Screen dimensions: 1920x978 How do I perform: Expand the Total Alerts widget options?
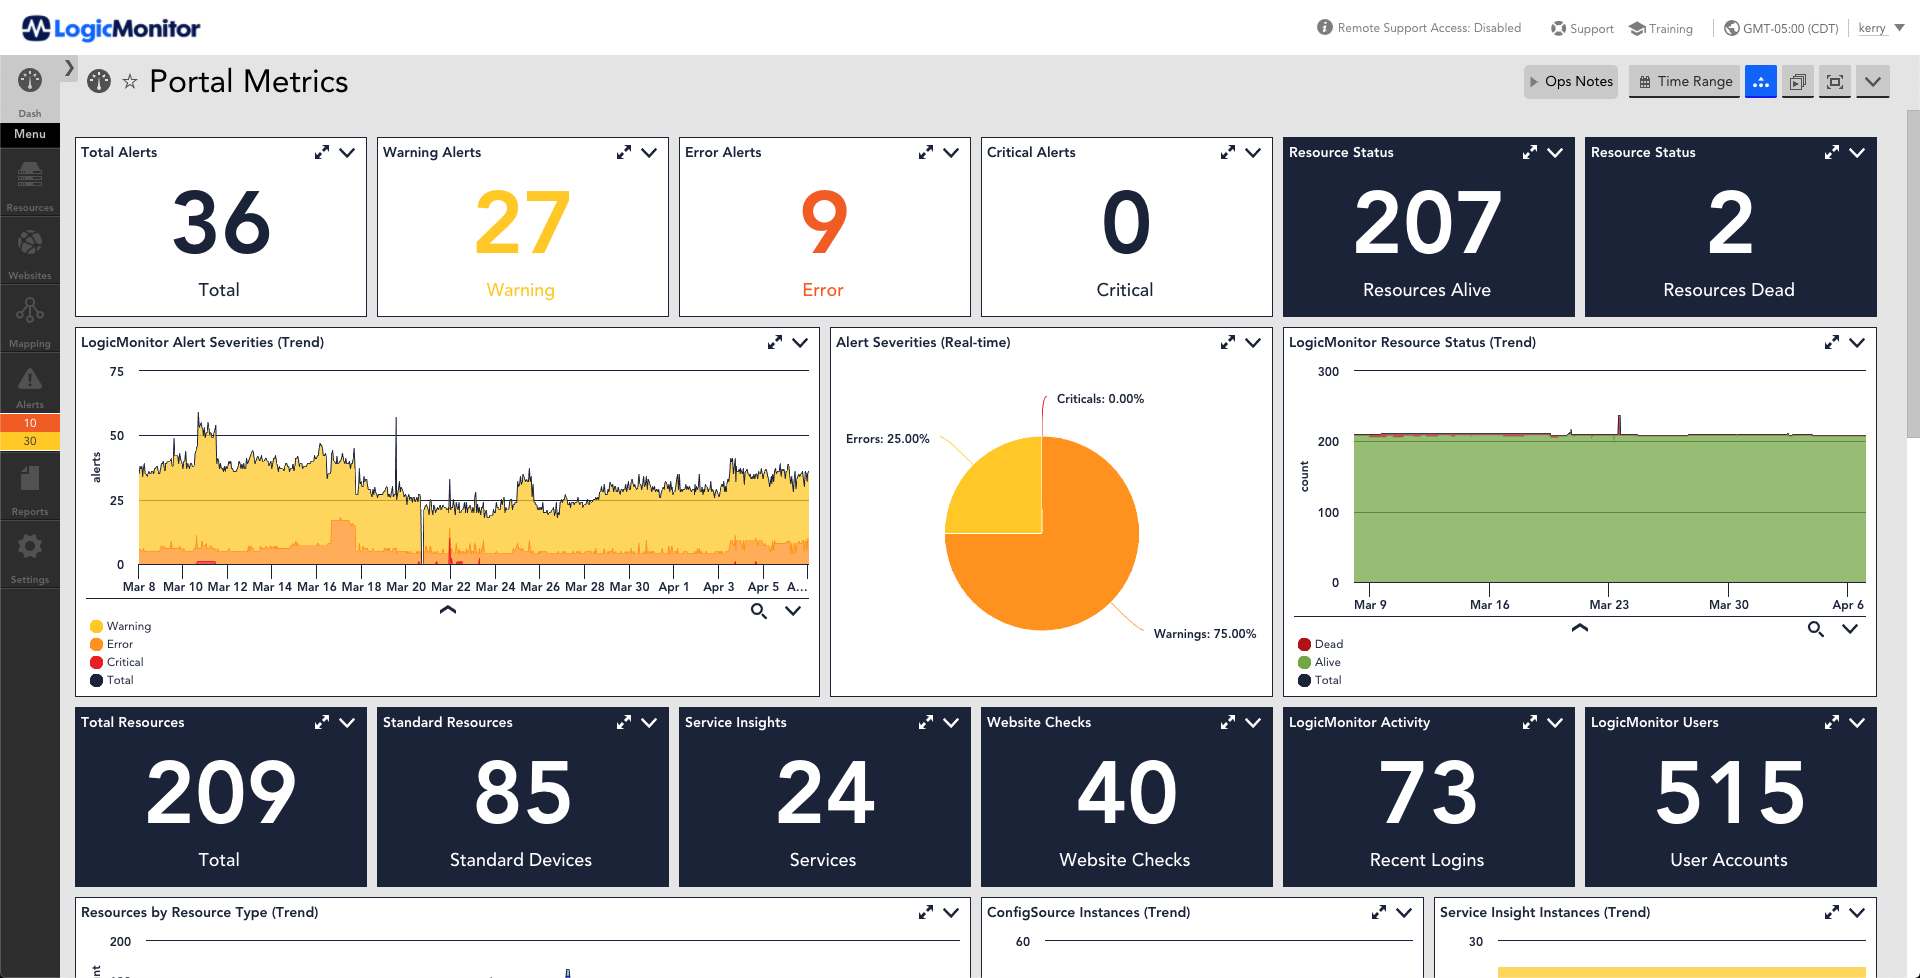347,153
